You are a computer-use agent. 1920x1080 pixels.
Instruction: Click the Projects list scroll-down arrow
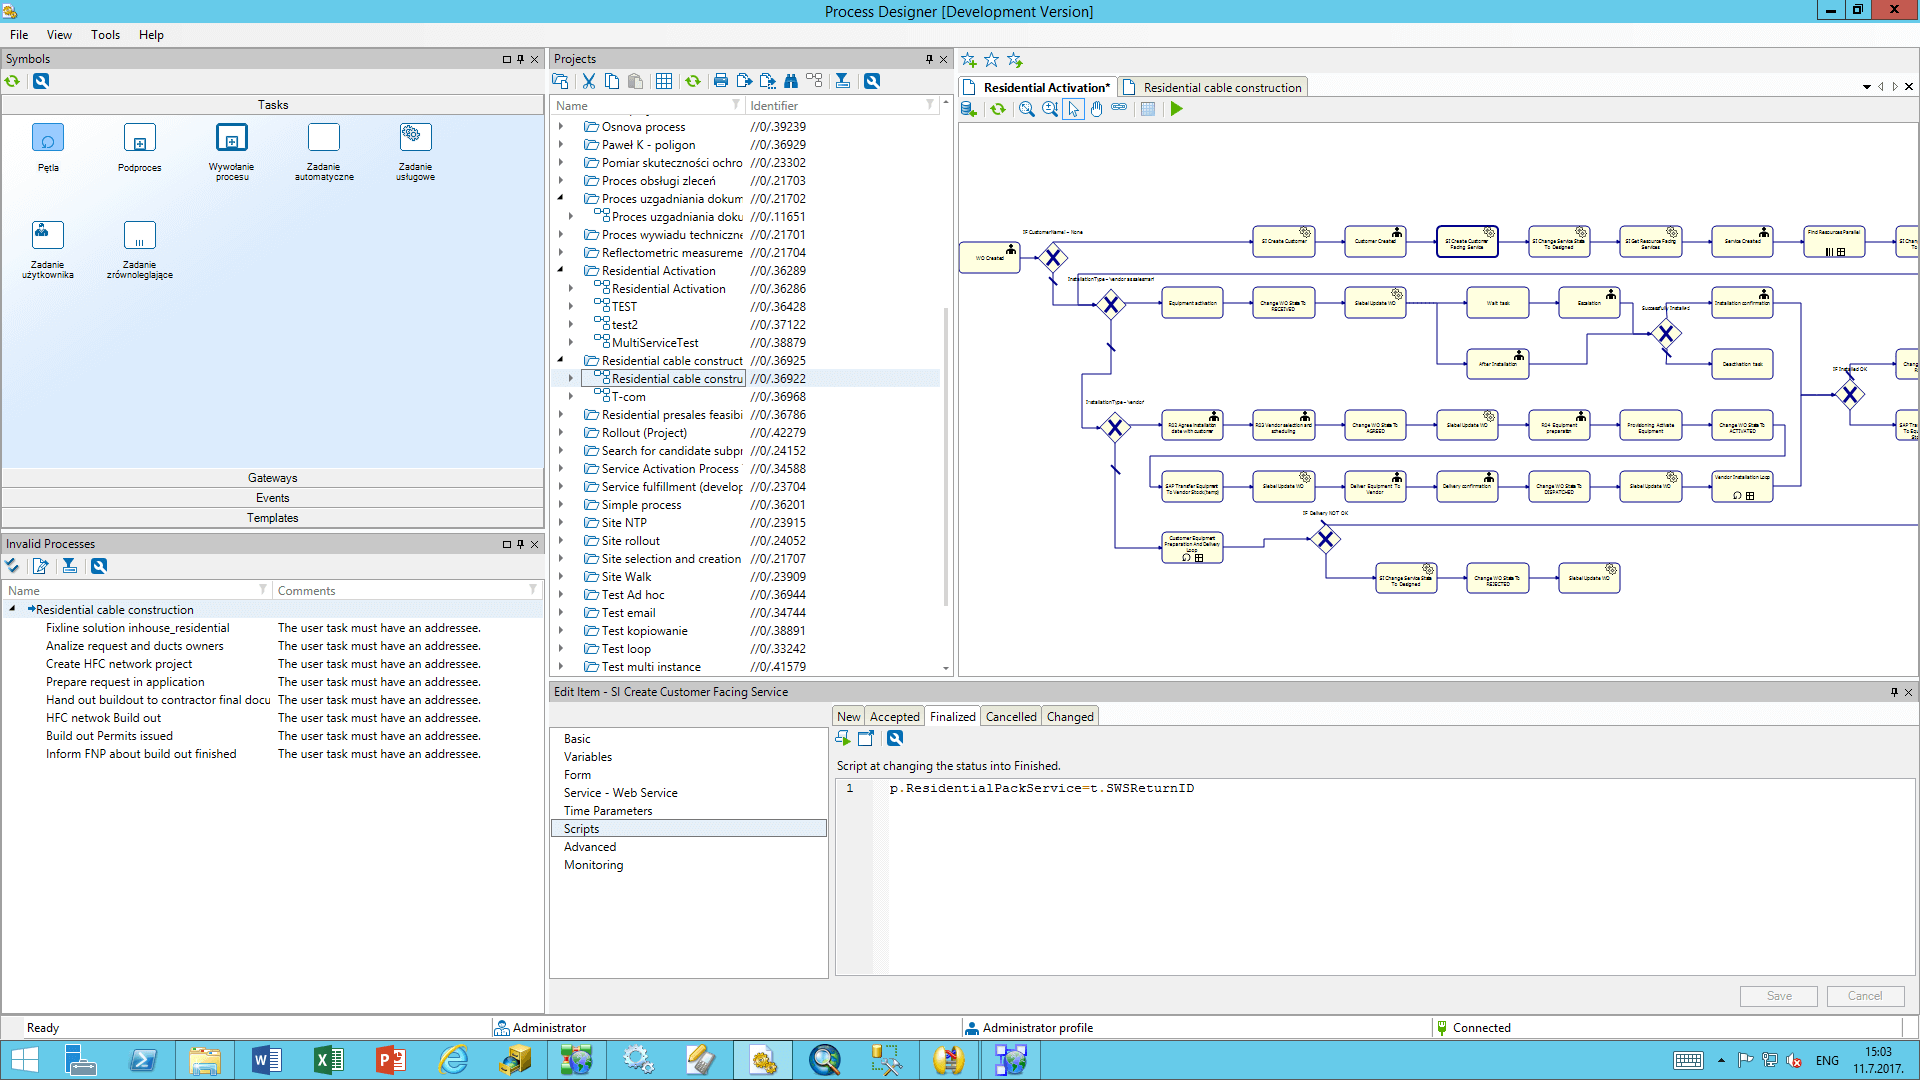[x=946, y=668]
